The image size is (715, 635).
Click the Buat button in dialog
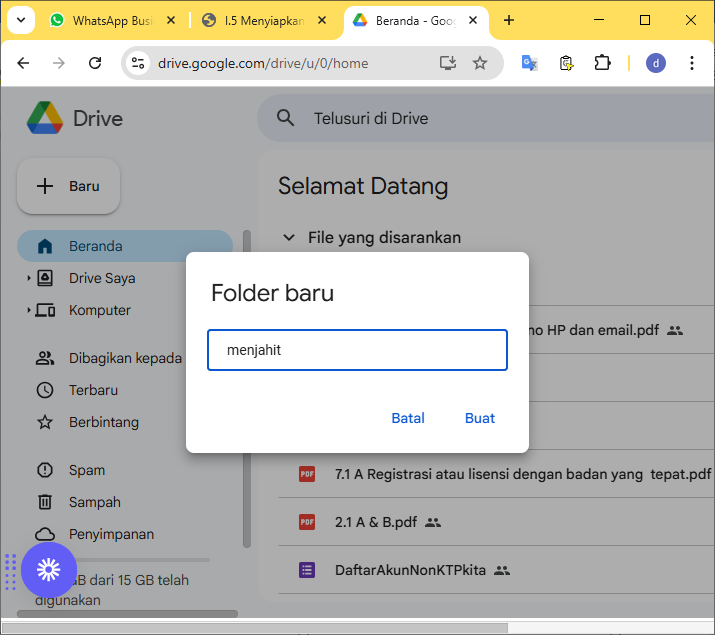tap(480, 418)
